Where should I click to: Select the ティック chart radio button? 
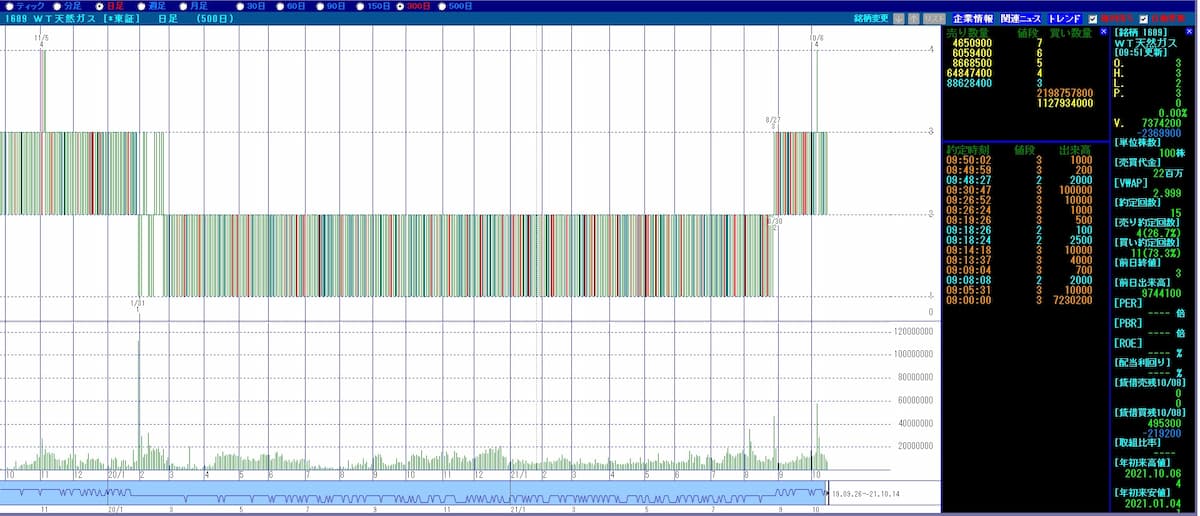coord(8,6)
